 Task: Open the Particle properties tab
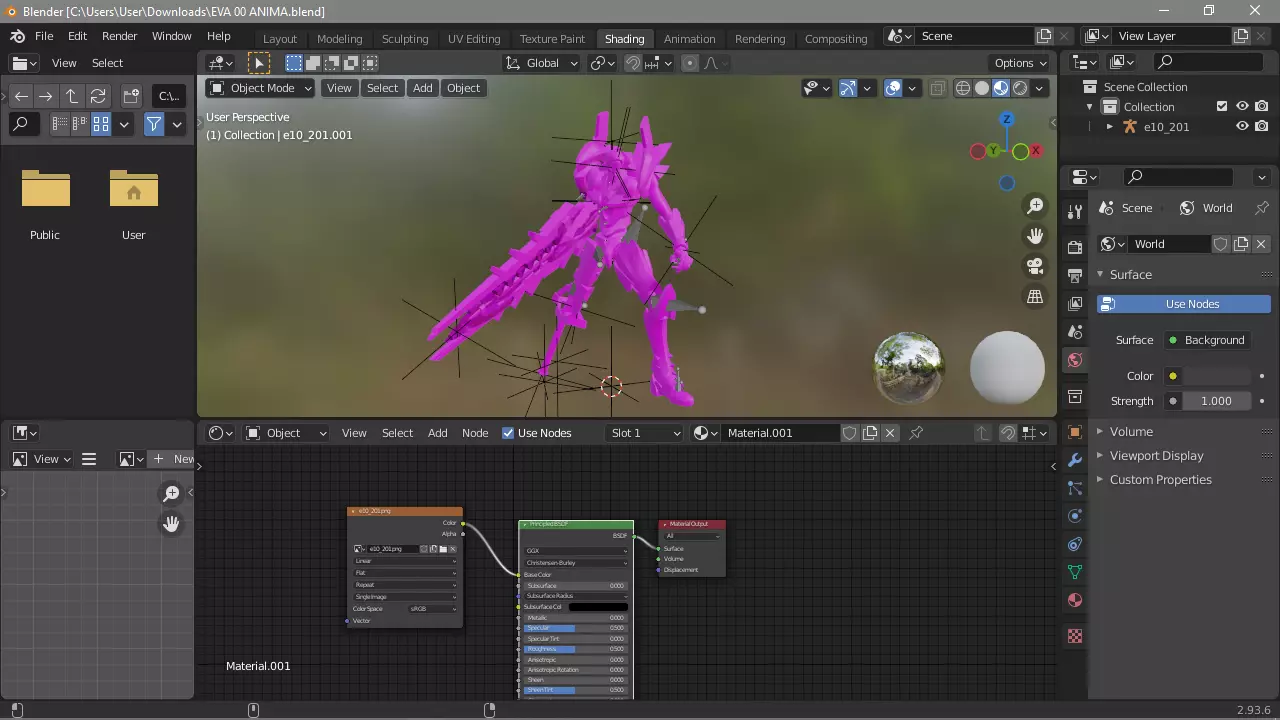pyautogui.click(x=1075, y=488)
